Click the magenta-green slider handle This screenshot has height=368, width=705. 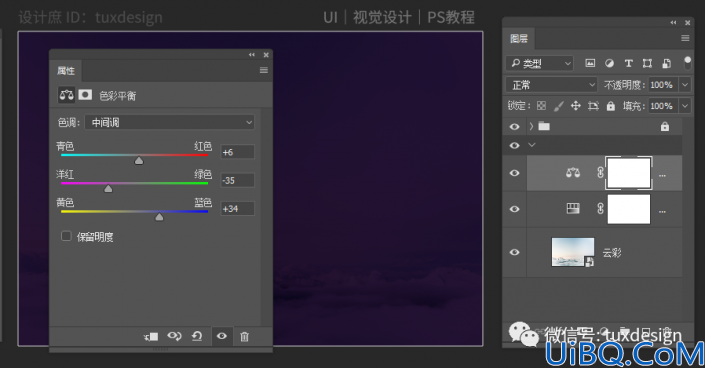108,189
